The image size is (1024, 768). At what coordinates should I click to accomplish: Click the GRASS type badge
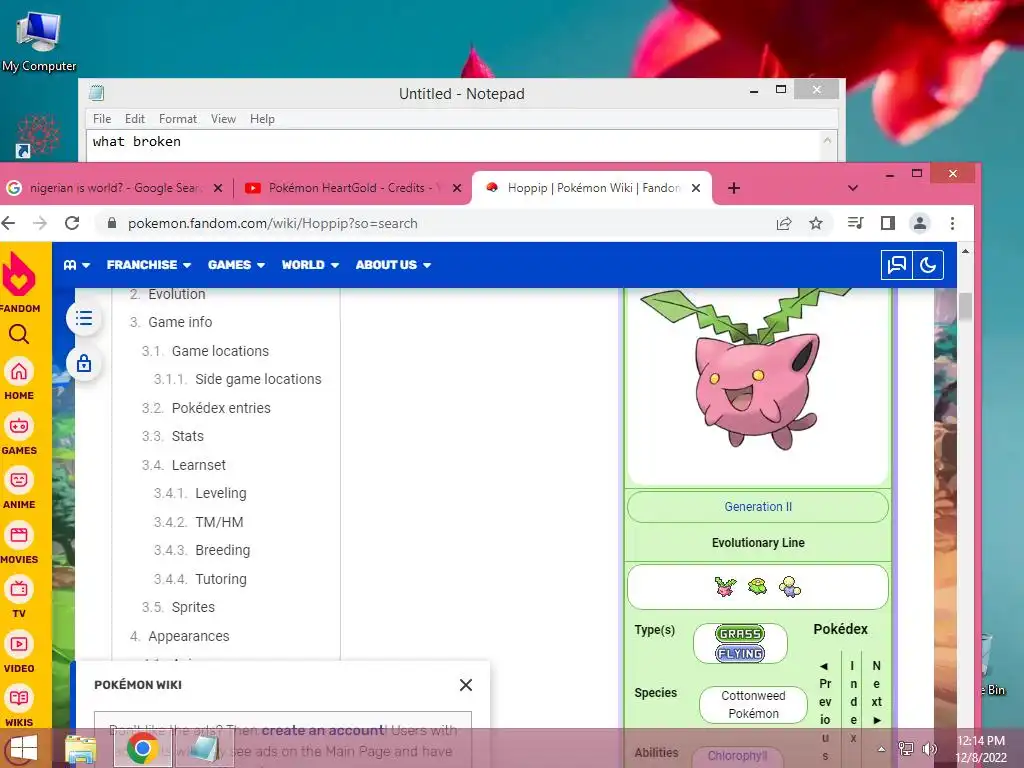click(x=740, y=633)
